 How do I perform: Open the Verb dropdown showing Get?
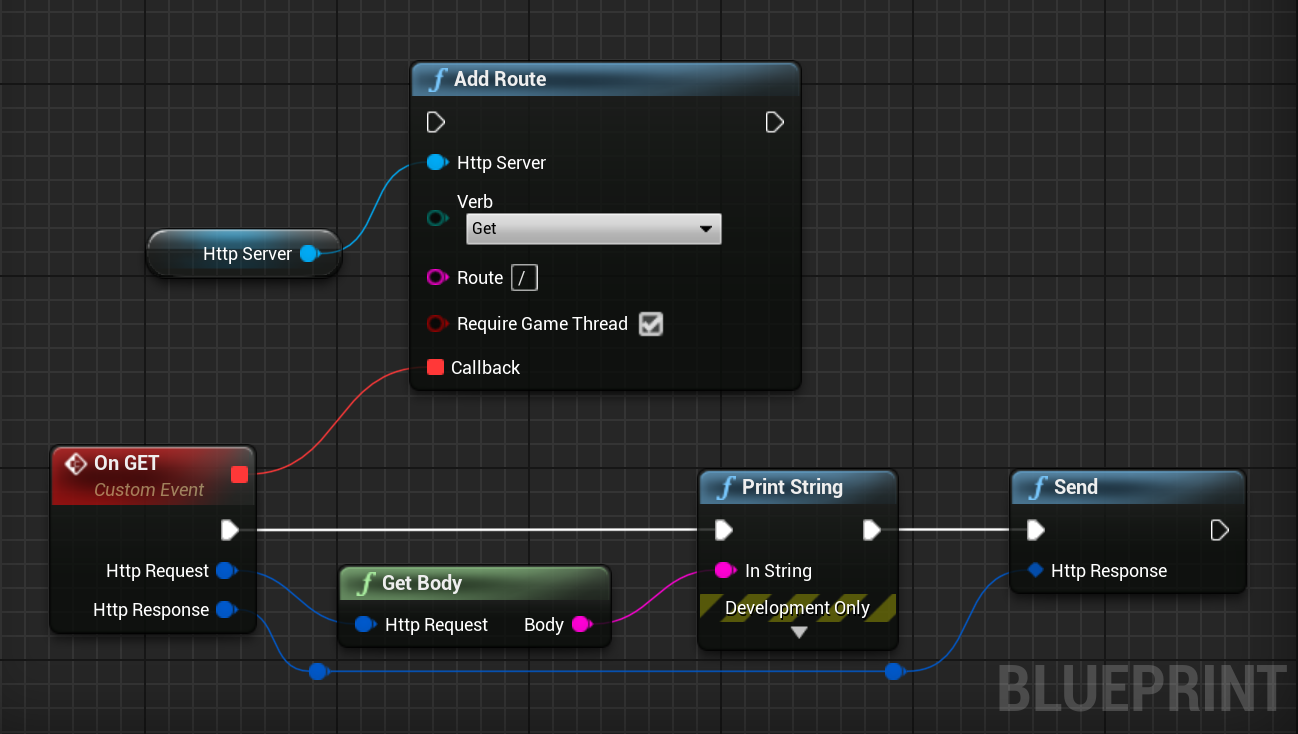point(594,229)
